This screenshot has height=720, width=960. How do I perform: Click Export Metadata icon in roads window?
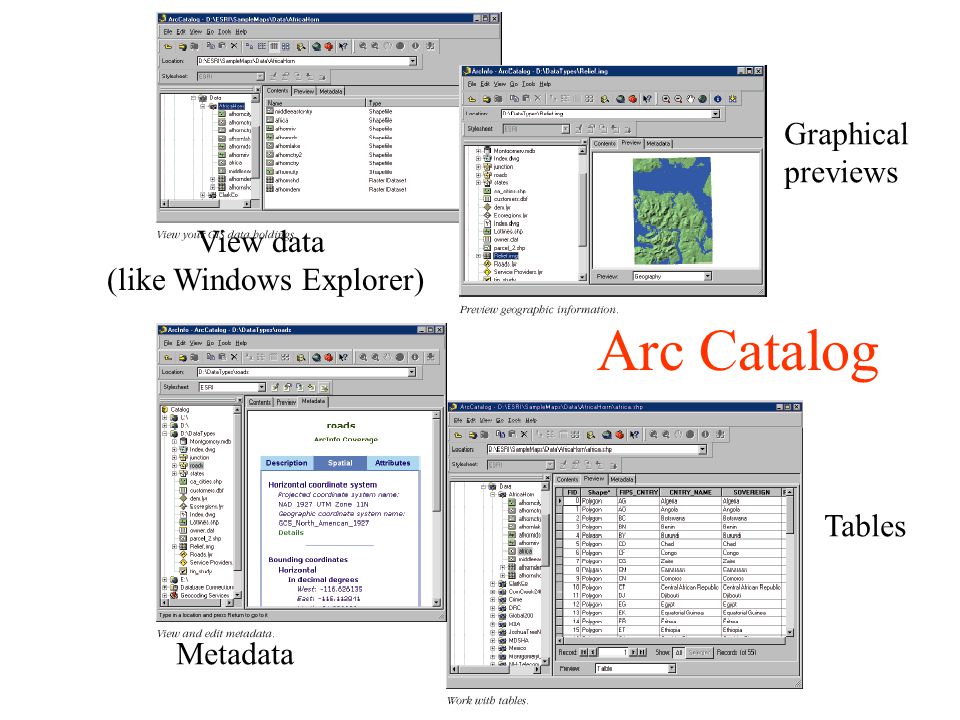pyautogui.click(x=312, y=387)
